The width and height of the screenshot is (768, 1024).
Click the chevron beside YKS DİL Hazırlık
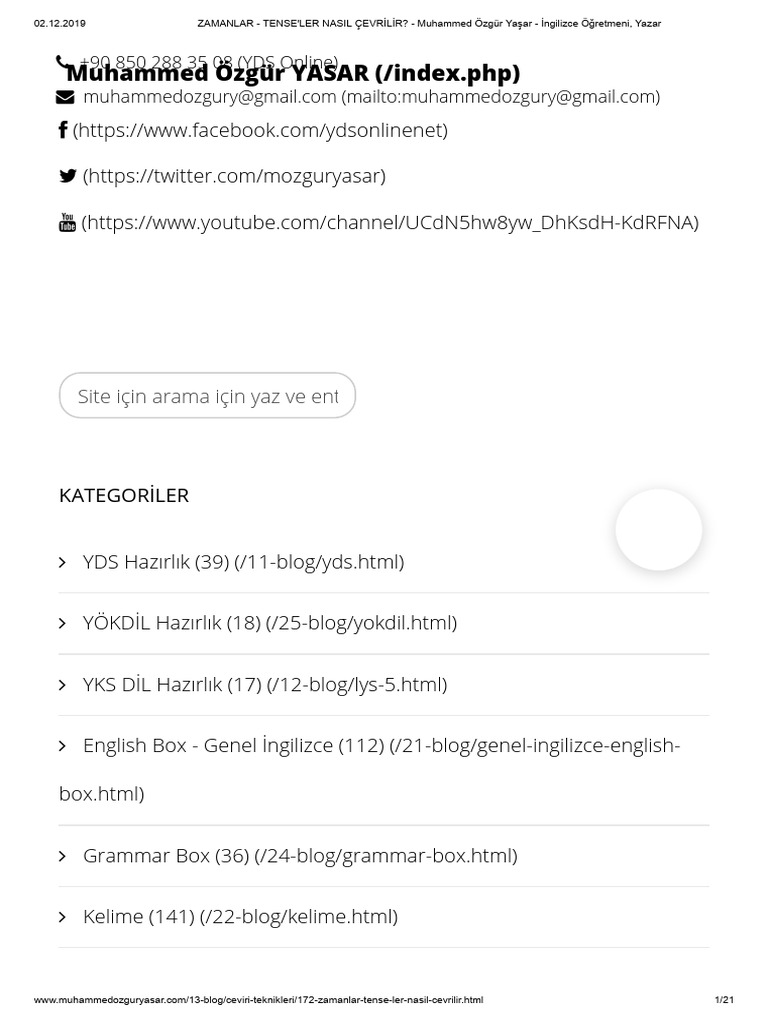pos(63,685)
